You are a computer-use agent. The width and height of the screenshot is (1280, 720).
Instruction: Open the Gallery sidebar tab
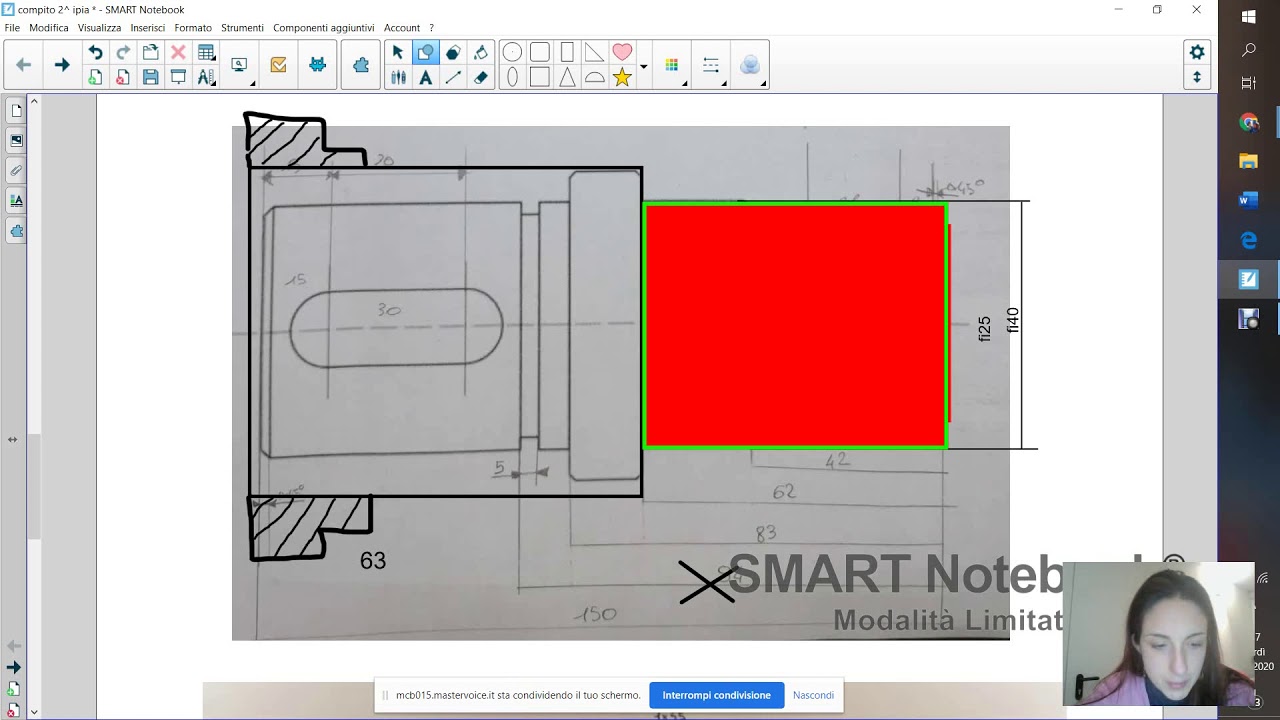click(x=16, y=140)
